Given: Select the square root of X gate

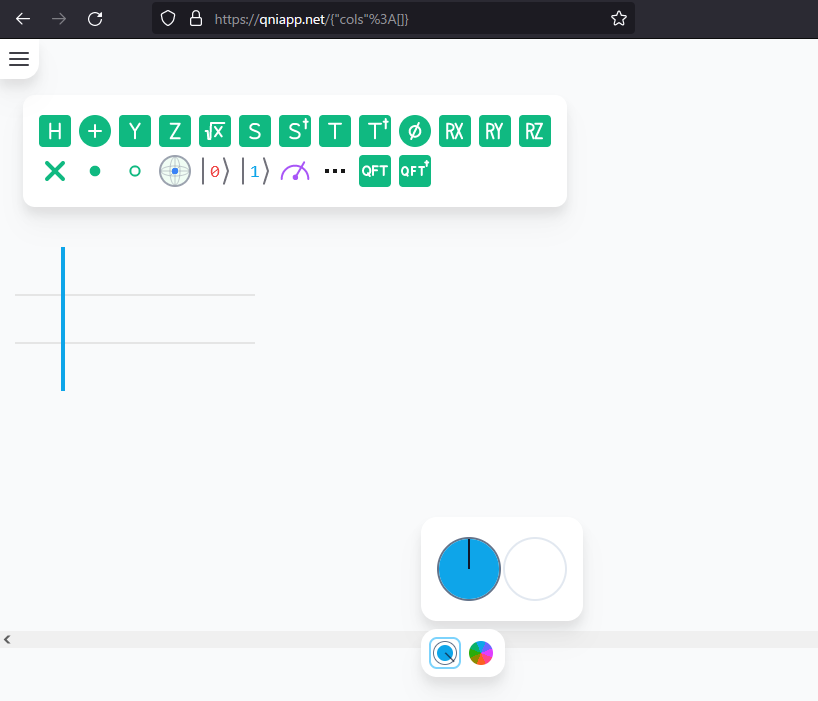Looking at the screenshot, I should pos(215,131).
